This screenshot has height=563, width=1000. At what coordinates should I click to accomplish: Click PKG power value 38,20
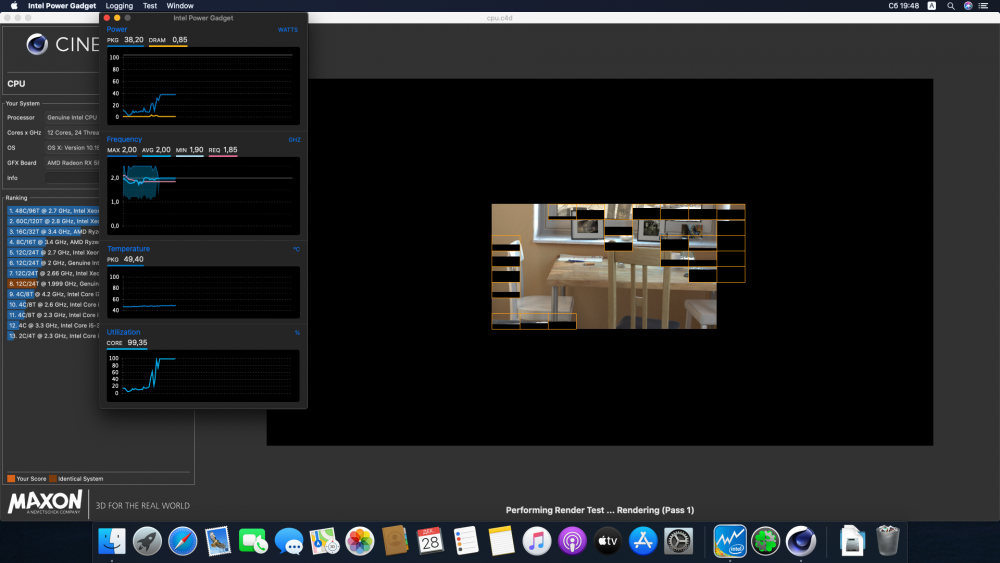[133, 40]
